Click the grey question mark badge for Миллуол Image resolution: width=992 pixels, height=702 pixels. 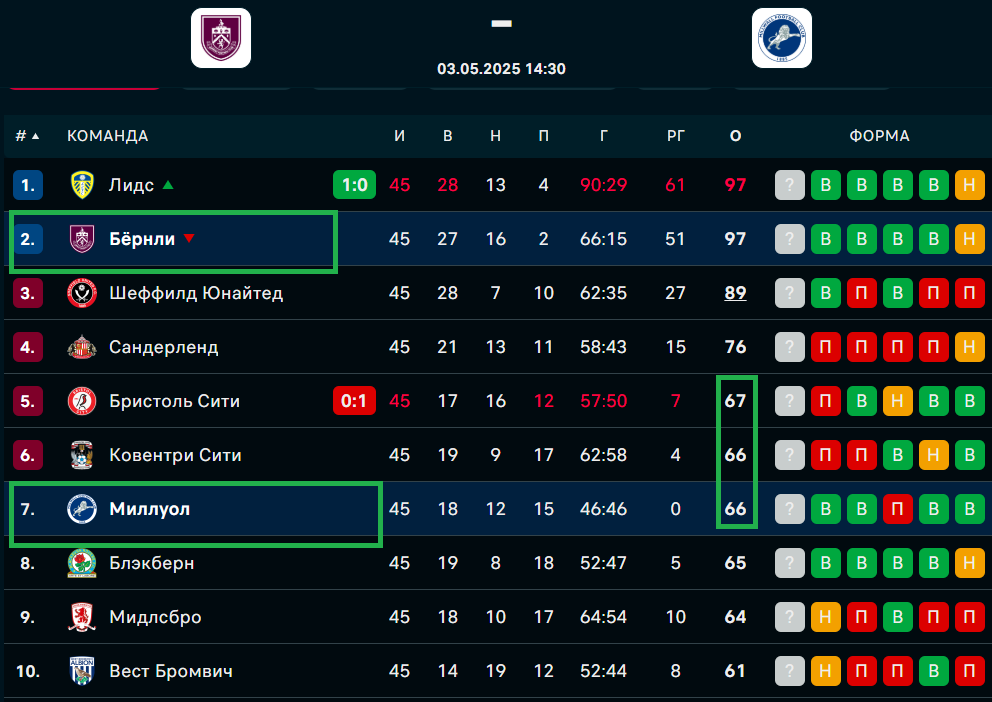tap(790, 509)
